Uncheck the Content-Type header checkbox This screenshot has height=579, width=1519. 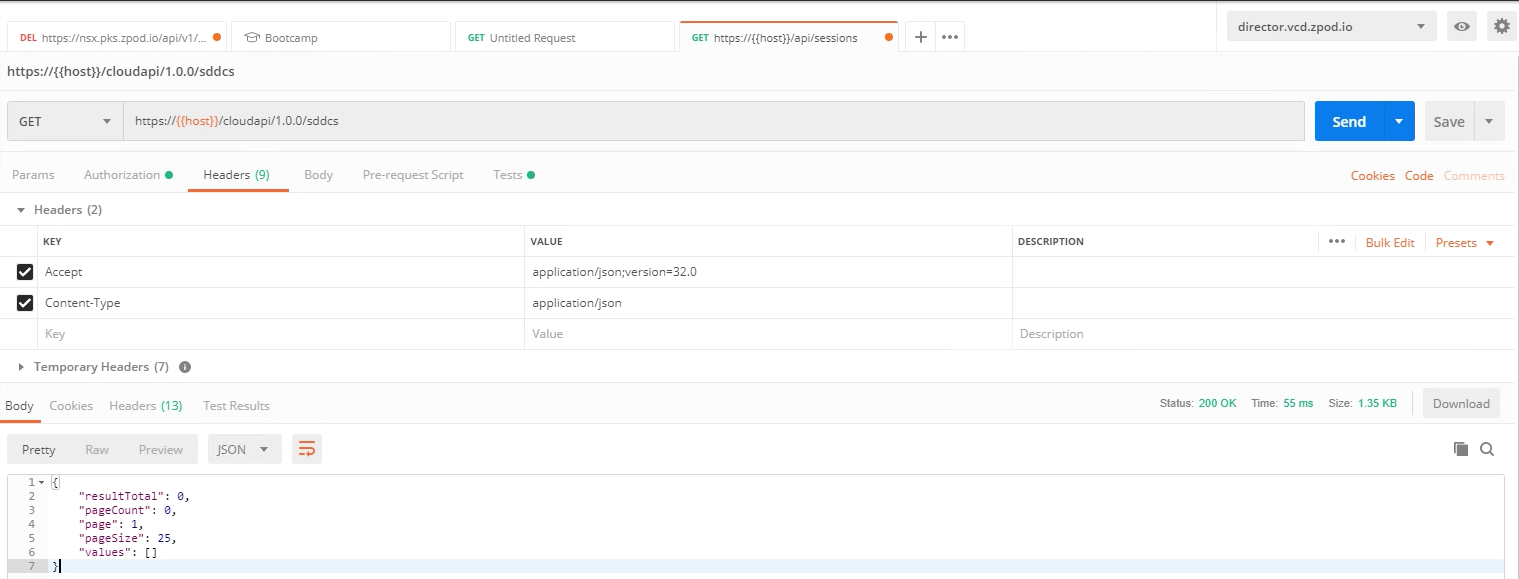pyautogui.click(x=25, y=303)
